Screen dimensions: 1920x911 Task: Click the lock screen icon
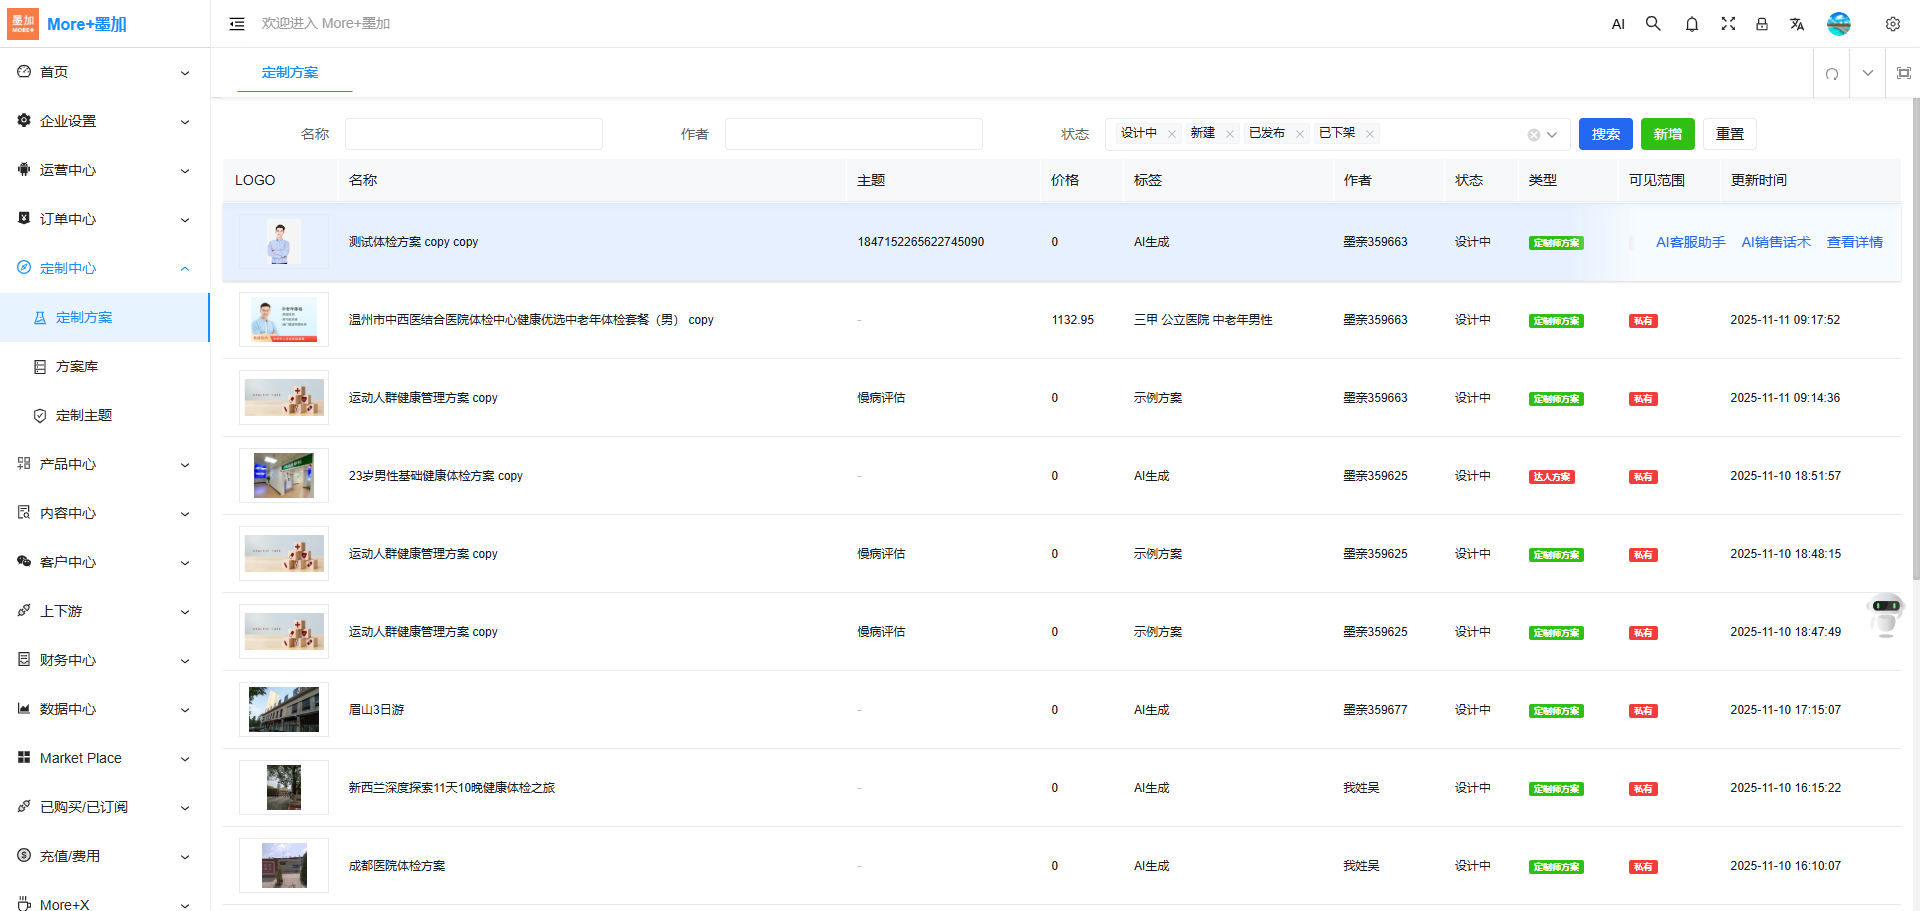click(1762, 24)
